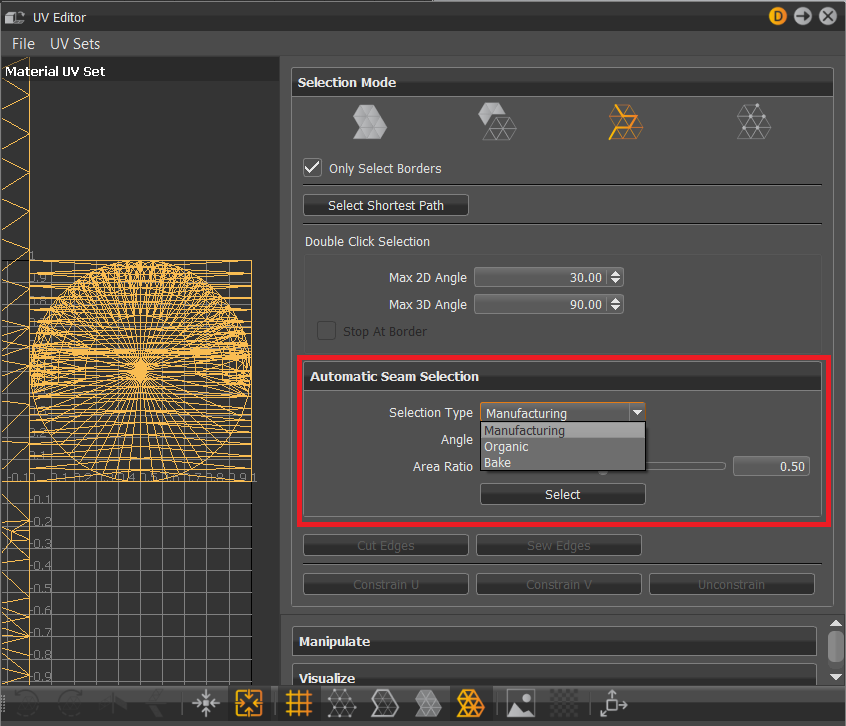Click the Sew Edges button
Image resolution: width=846 pixels, height=726 pixels.
click(559, 545)
